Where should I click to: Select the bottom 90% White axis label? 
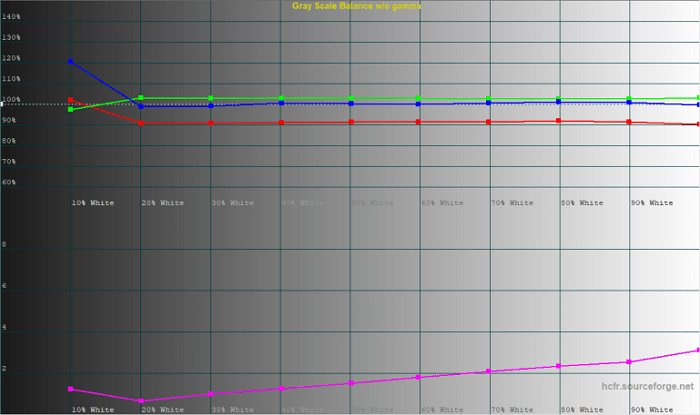coord(651,409)
